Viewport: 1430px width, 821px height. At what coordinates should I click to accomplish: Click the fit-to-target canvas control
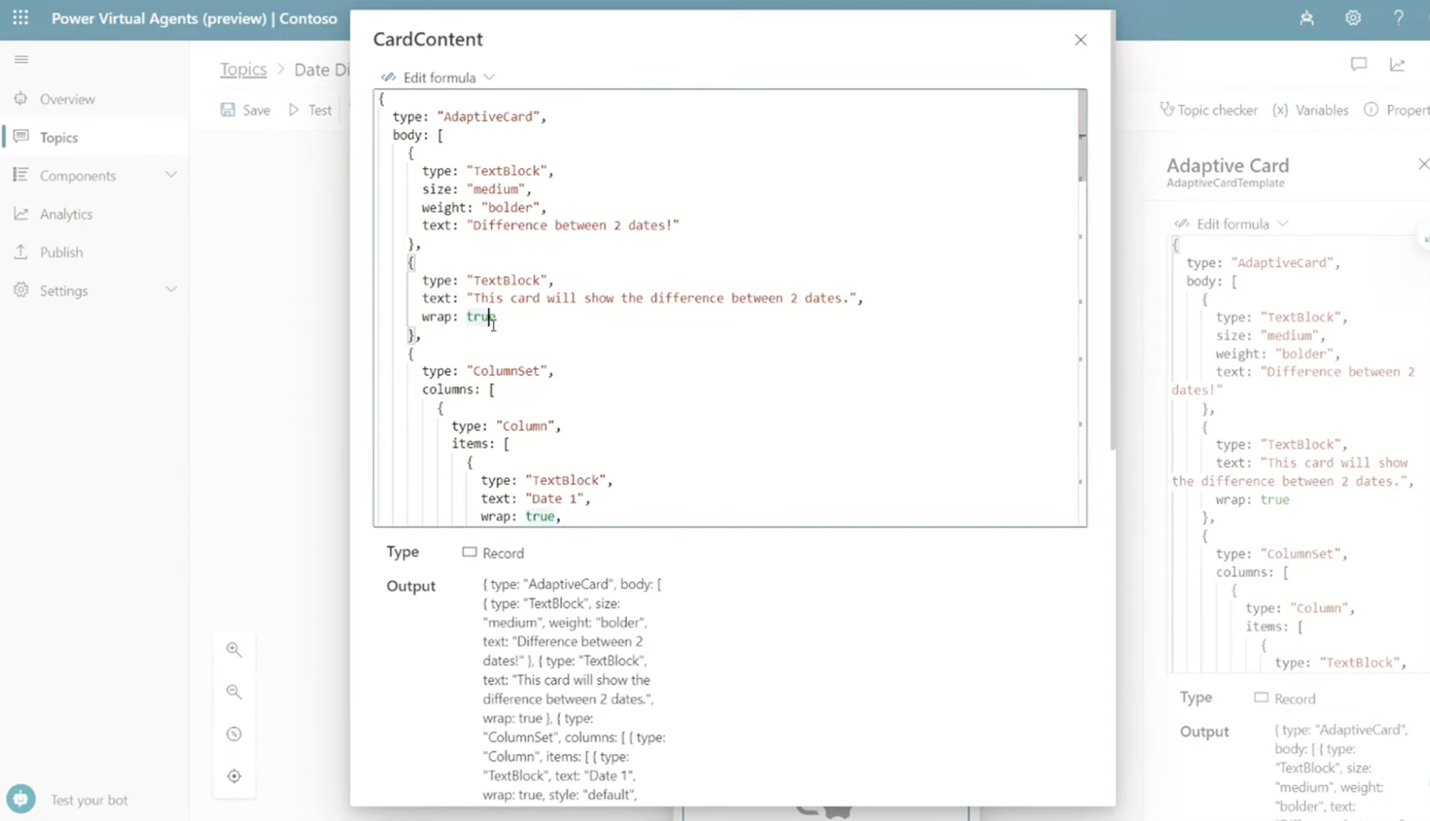(233, 775)
